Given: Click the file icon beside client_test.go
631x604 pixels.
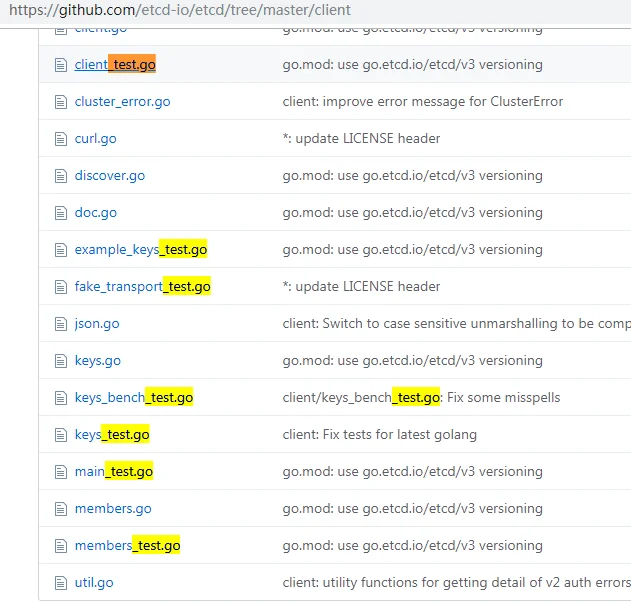Looking at the screenshot, I should pos(59,65).
